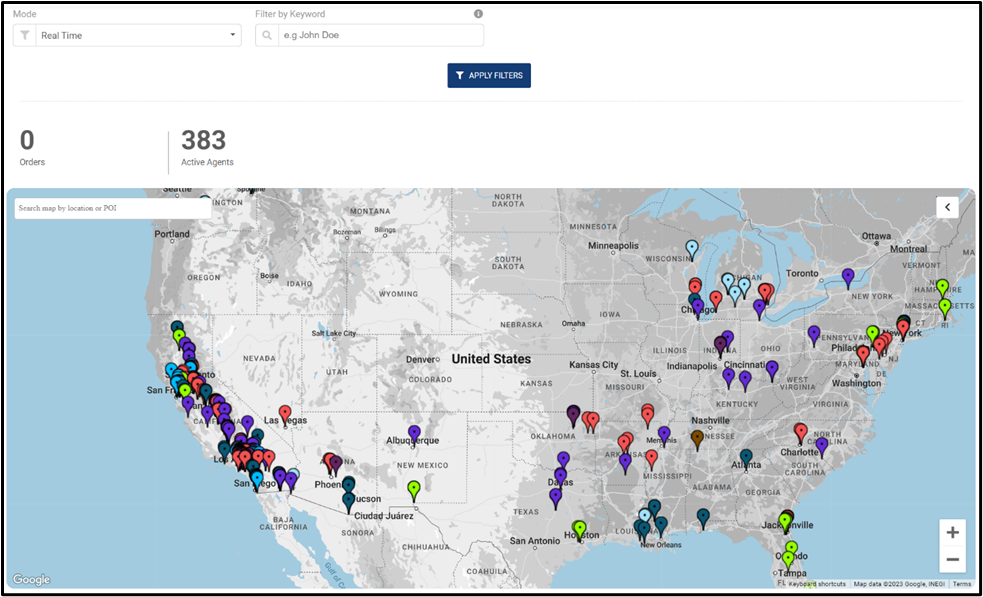
Task: Collapse the map side panel chevron
Action: click(947, 207)
